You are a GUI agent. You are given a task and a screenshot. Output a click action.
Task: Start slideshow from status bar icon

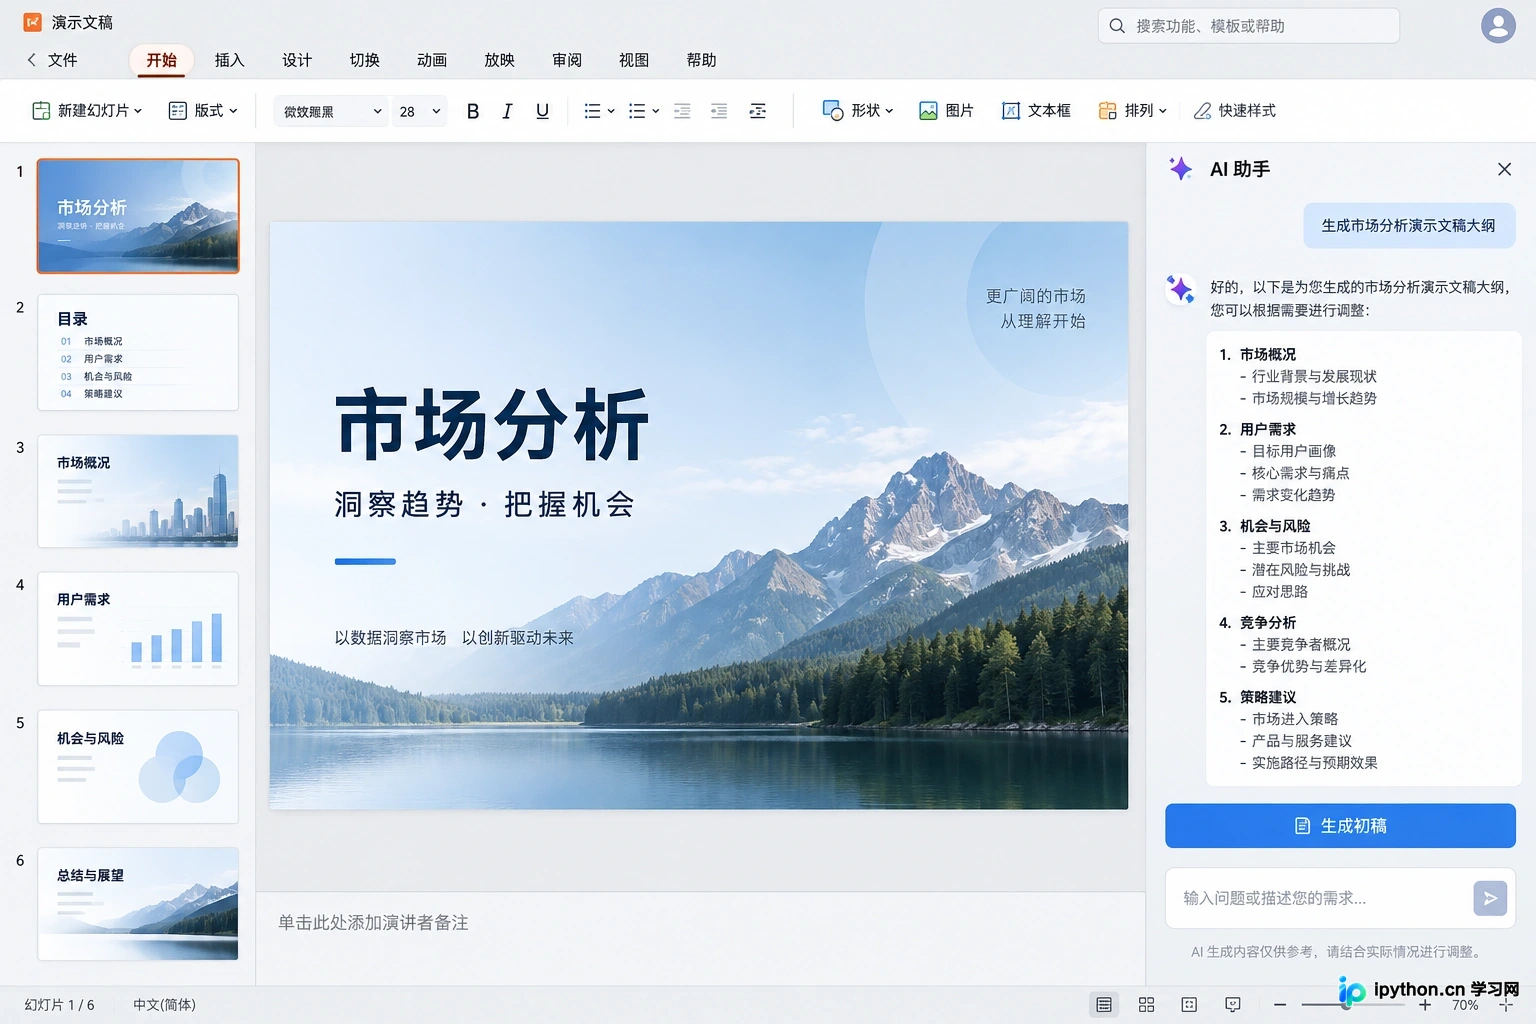1233,1005
